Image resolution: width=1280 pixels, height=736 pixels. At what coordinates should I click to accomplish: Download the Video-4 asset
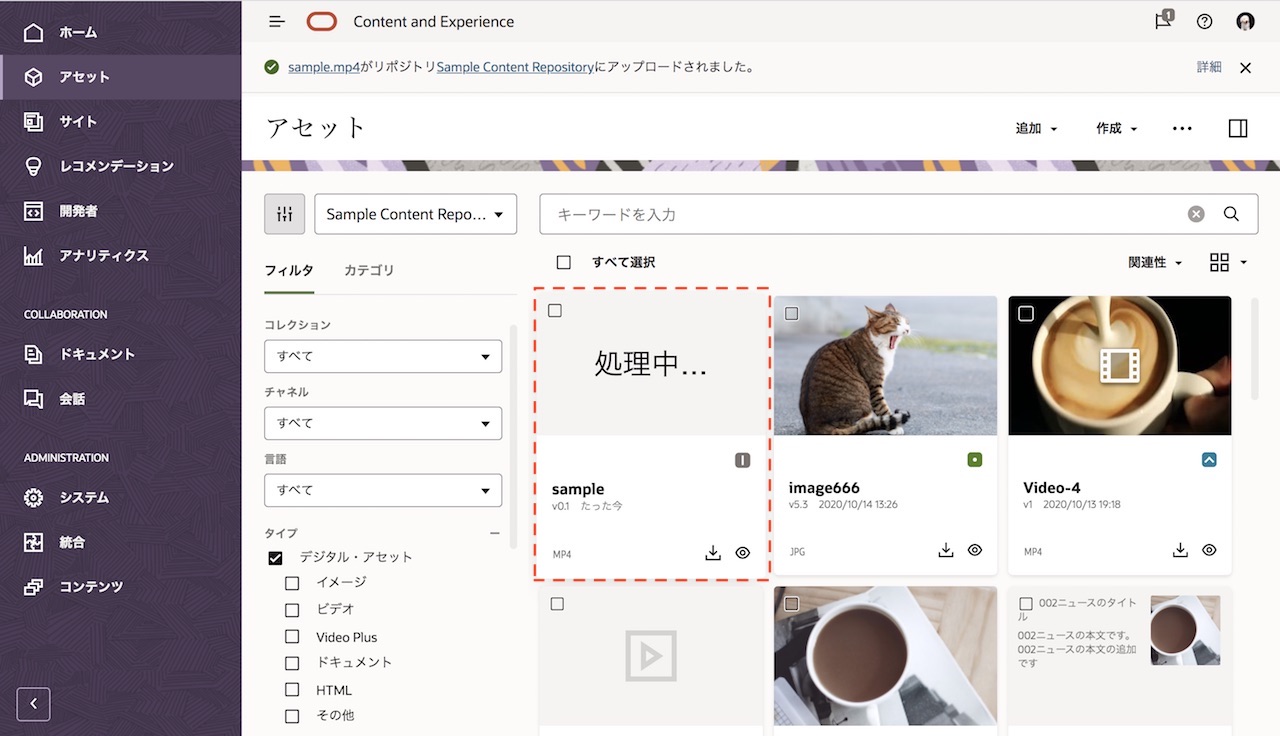[x=1180, y=550]
